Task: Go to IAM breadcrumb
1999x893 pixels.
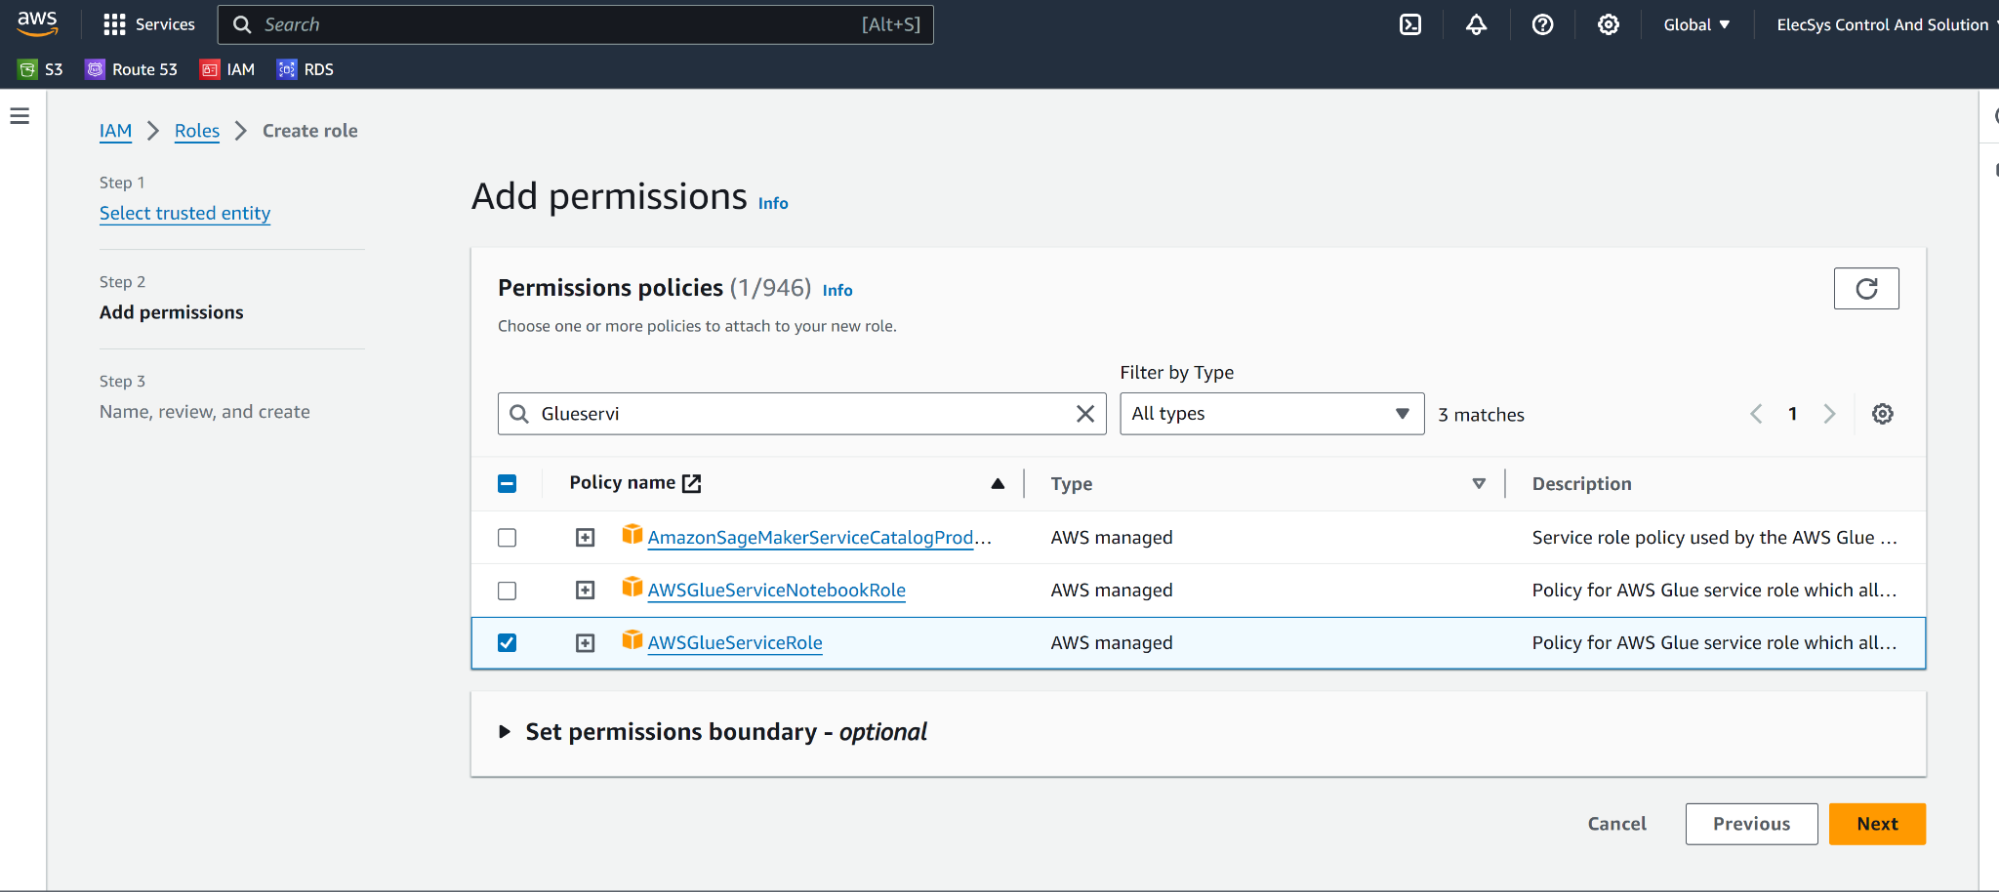Action: coord(115,131)
